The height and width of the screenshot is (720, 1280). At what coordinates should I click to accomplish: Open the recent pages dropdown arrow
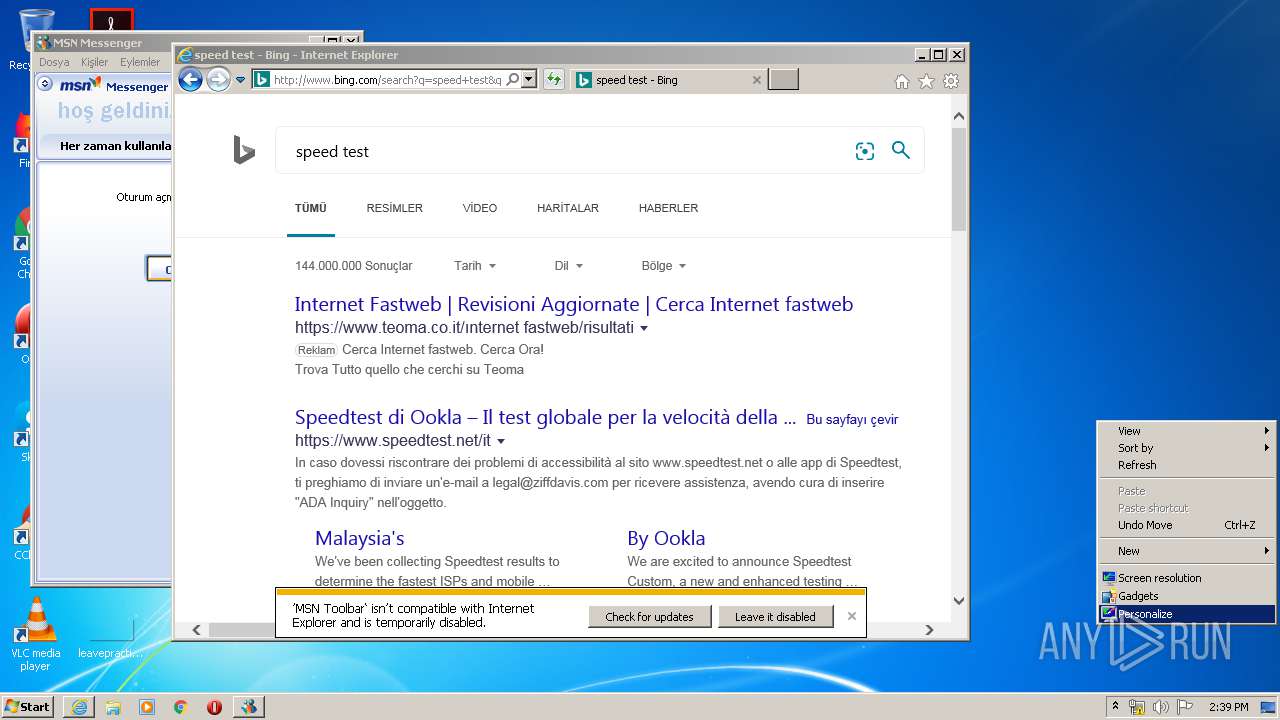point(240,80)
